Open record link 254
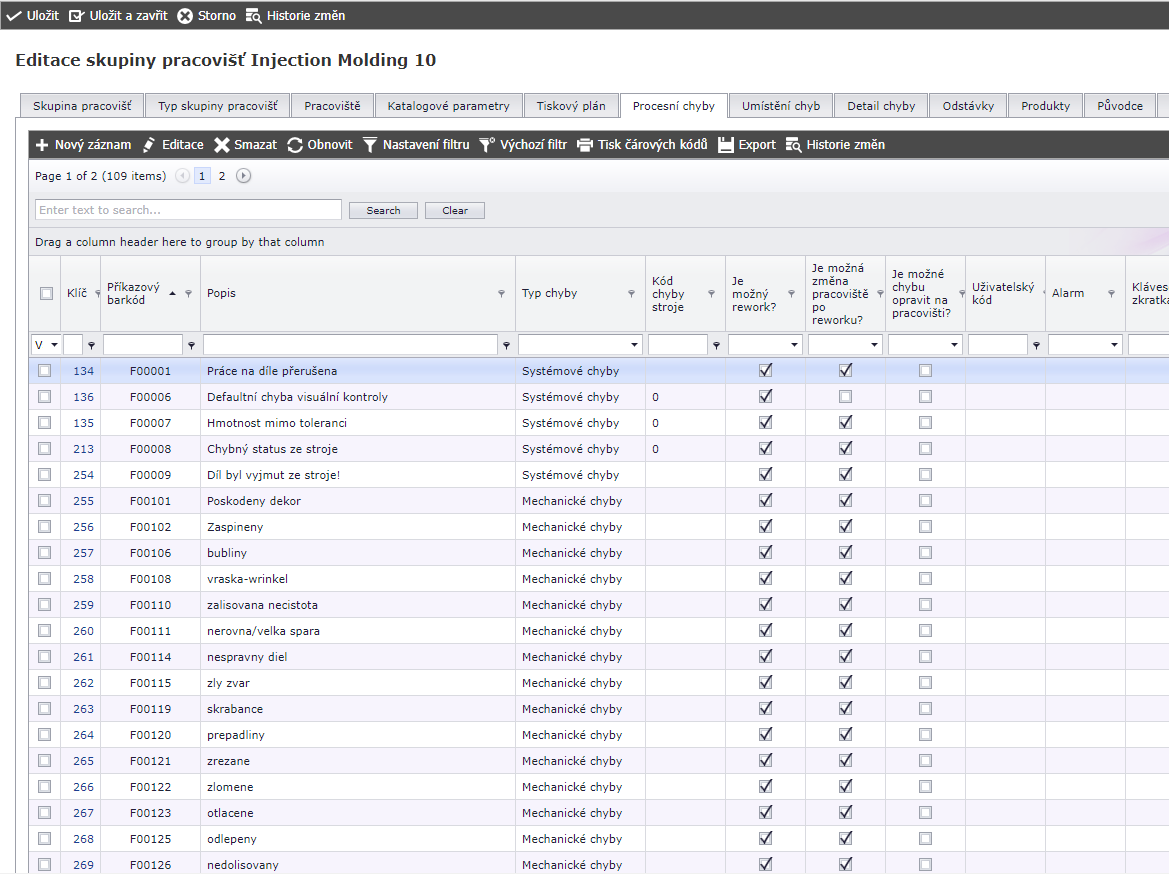This screenshot has width=1169, height=874. (x=83, y=475)
